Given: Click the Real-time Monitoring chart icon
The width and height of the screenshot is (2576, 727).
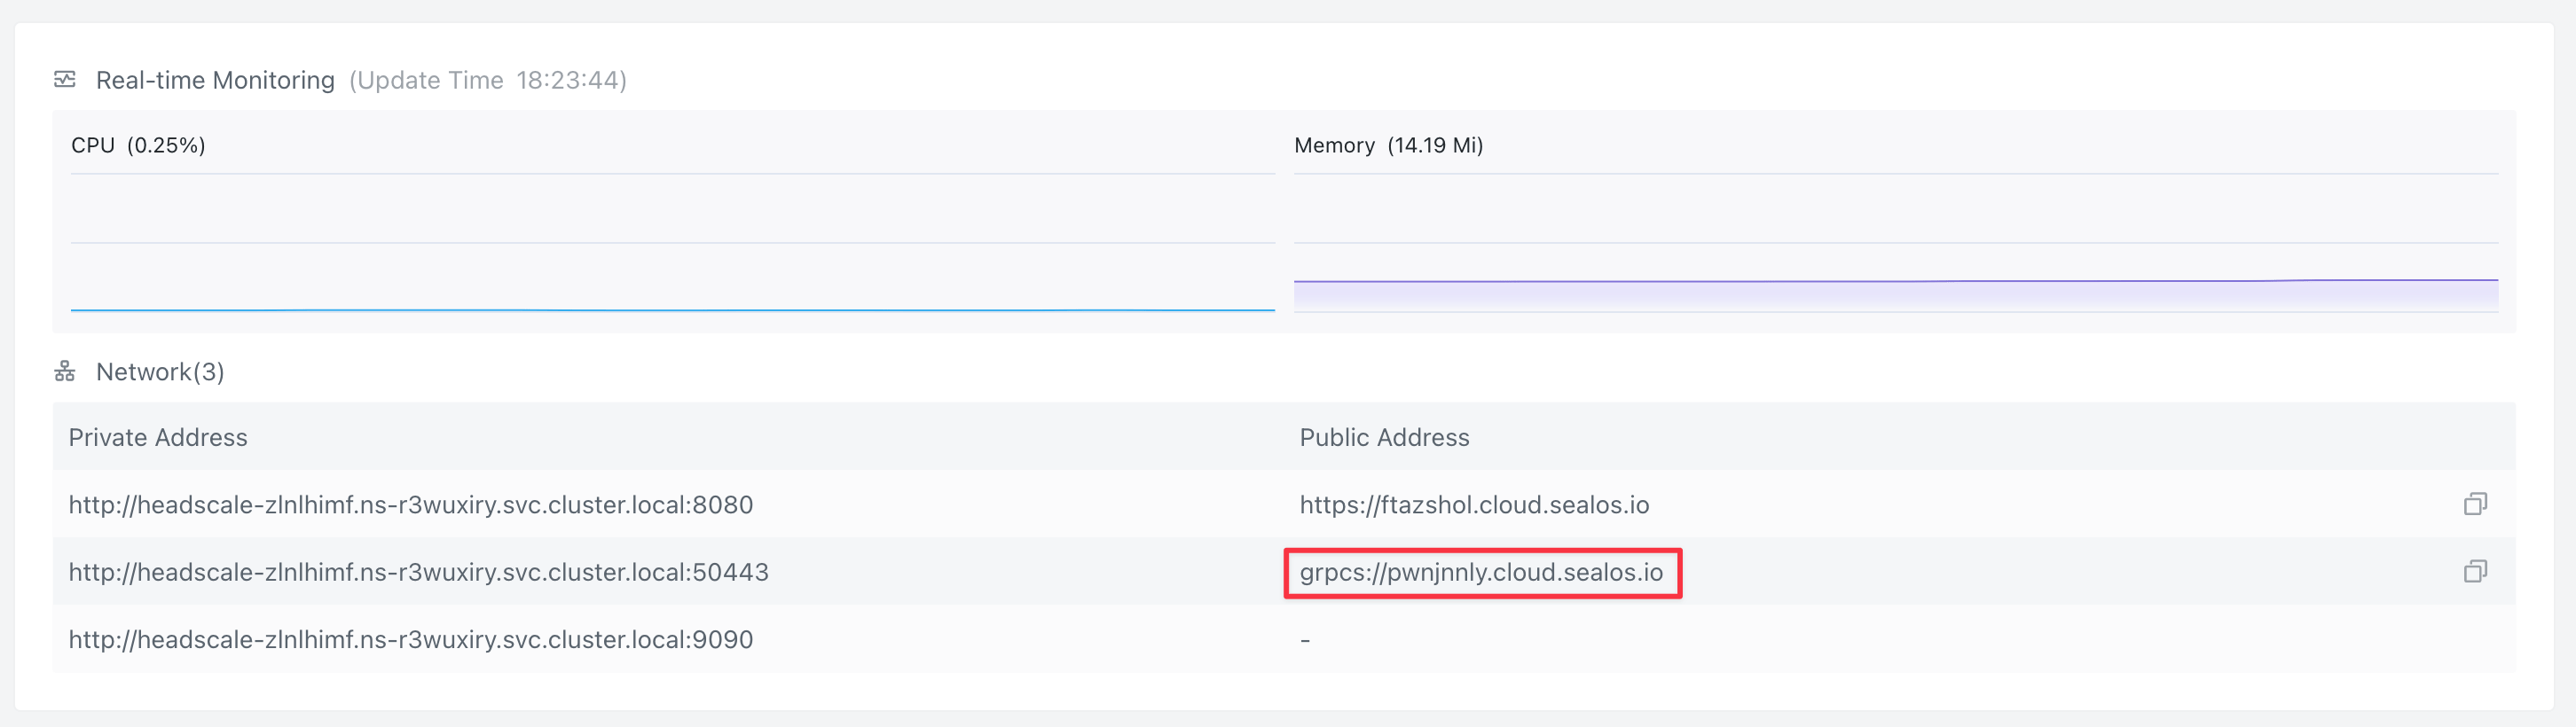Looking at the screenshot, I should 65,79.
